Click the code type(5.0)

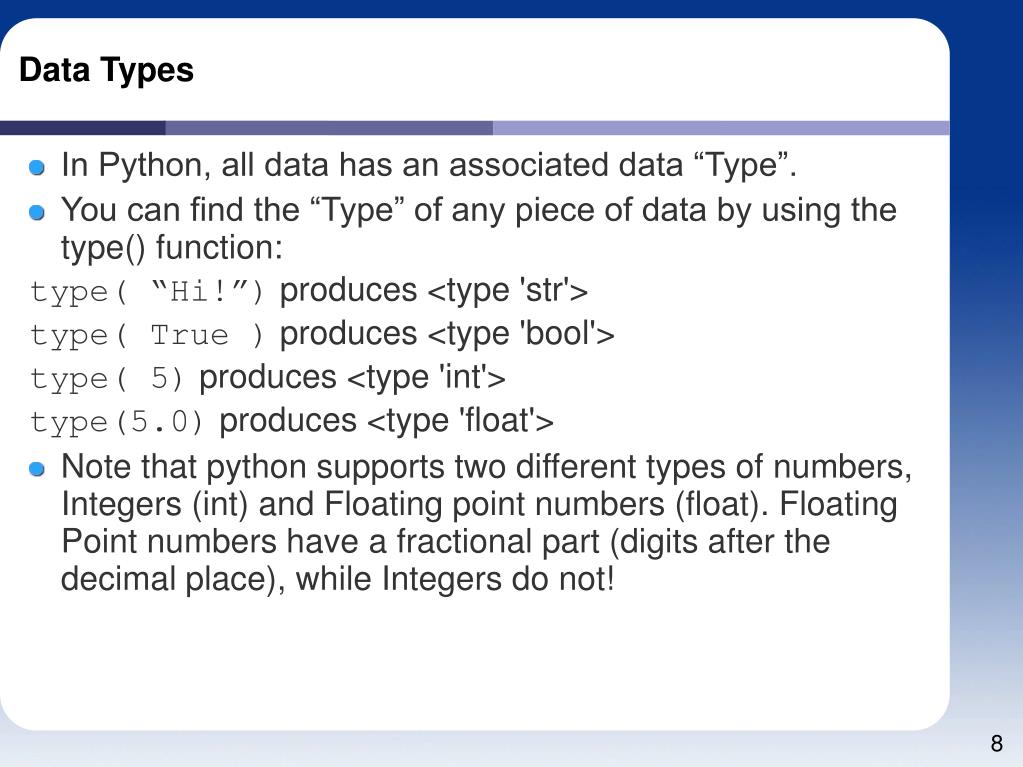pos(117,423)
